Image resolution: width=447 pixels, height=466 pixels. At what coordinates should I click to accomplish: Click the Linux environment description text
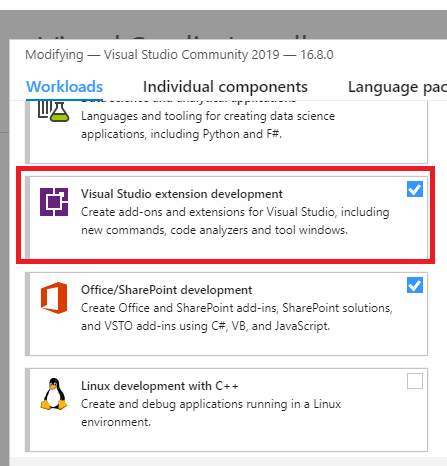[x=211, y=413]
